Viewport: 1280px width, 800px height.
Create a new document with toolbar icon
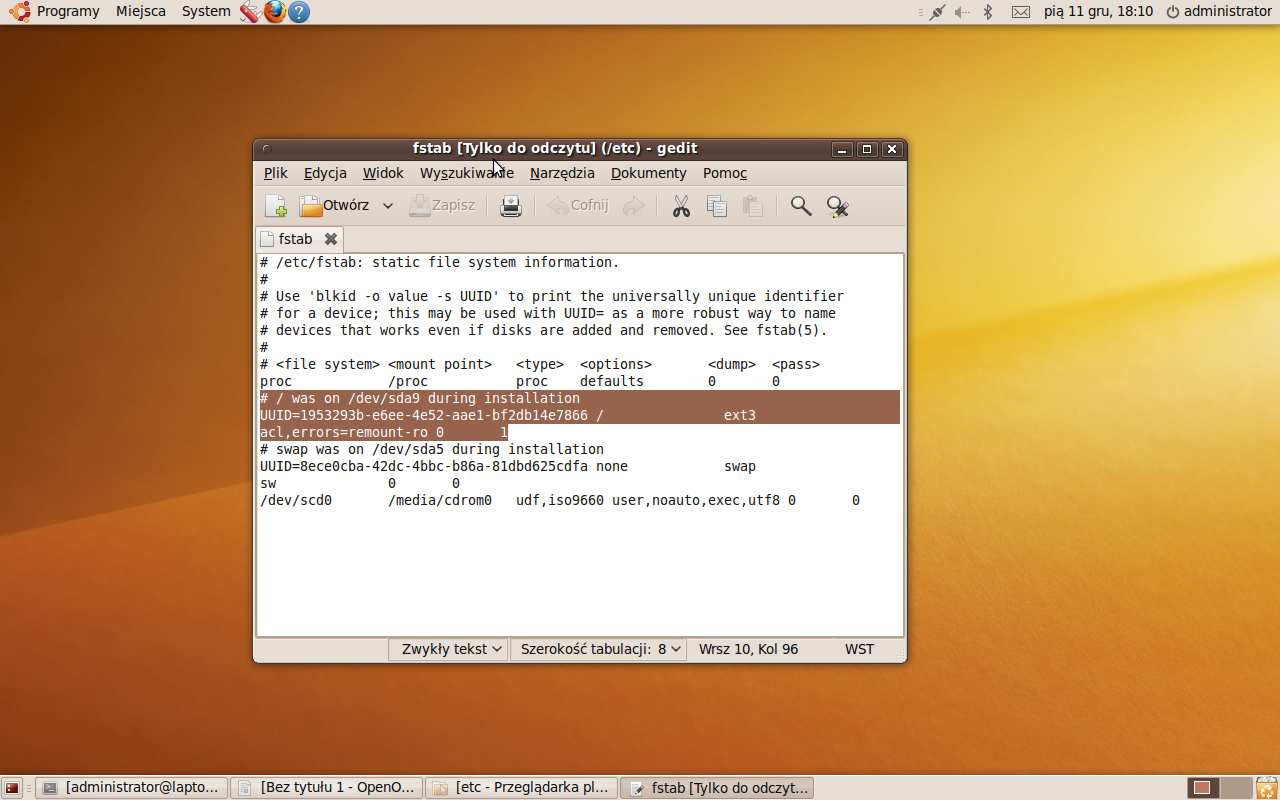[x=275, y=206]
